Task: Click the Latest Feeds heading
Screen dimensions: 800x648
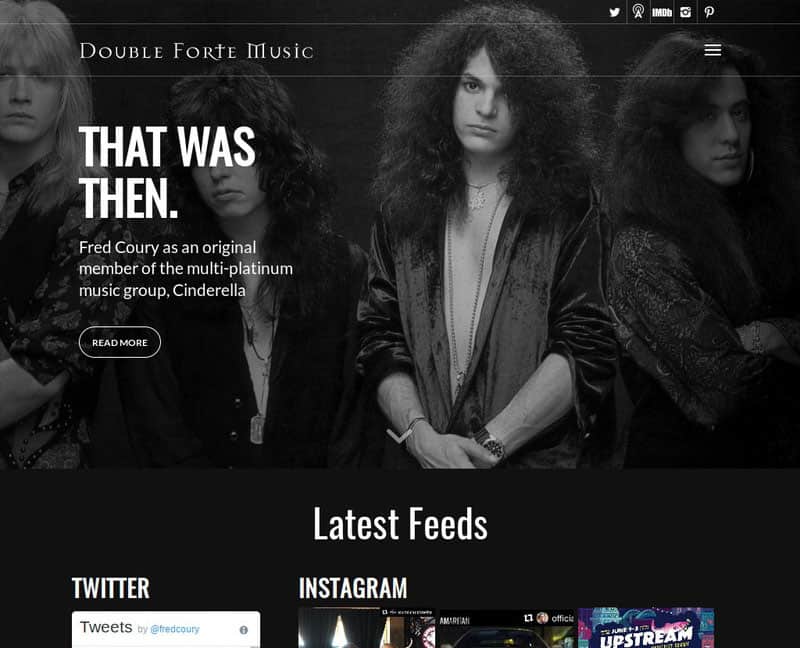Action: 400,524
